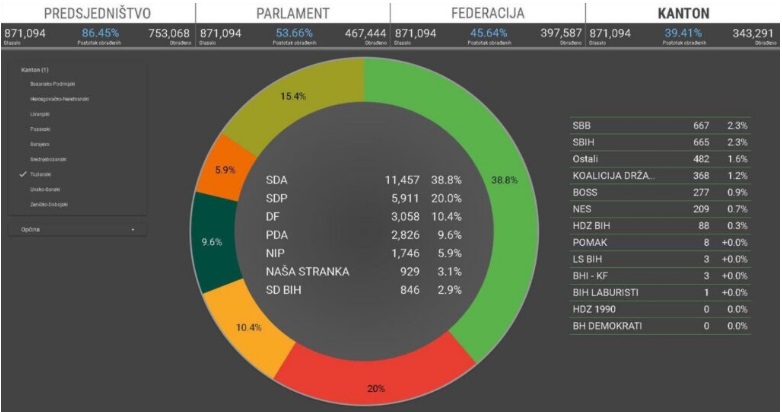Open the PARLAMENT results tab
This screenshot has height=412, width=782.
point(293,13)
